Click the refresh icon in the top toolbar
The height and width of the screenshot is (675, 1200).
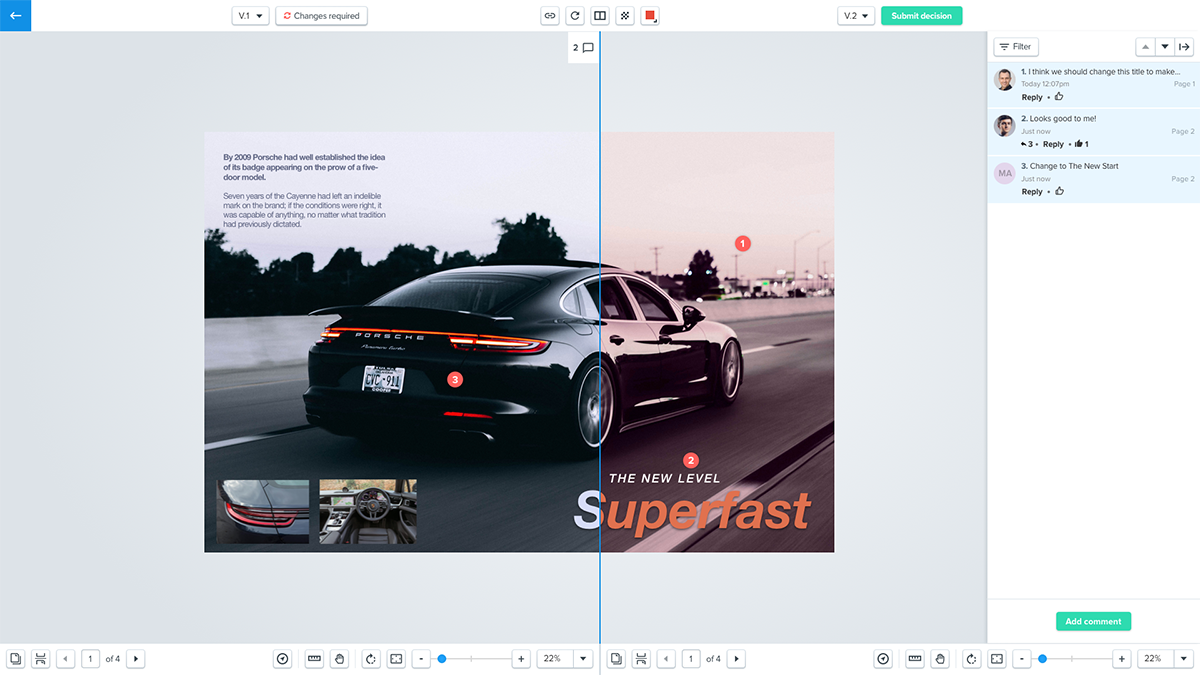(x=575, y=16)
